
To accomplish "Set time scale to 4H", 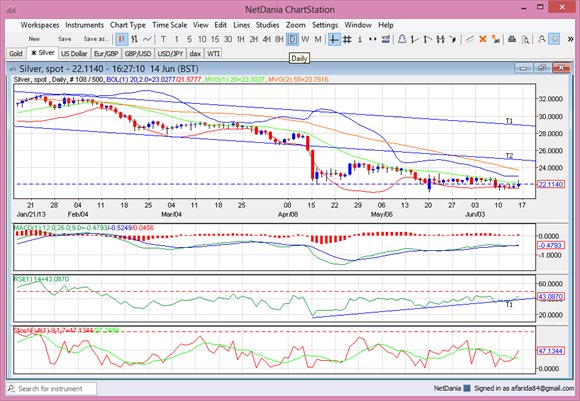I will 266,39.
